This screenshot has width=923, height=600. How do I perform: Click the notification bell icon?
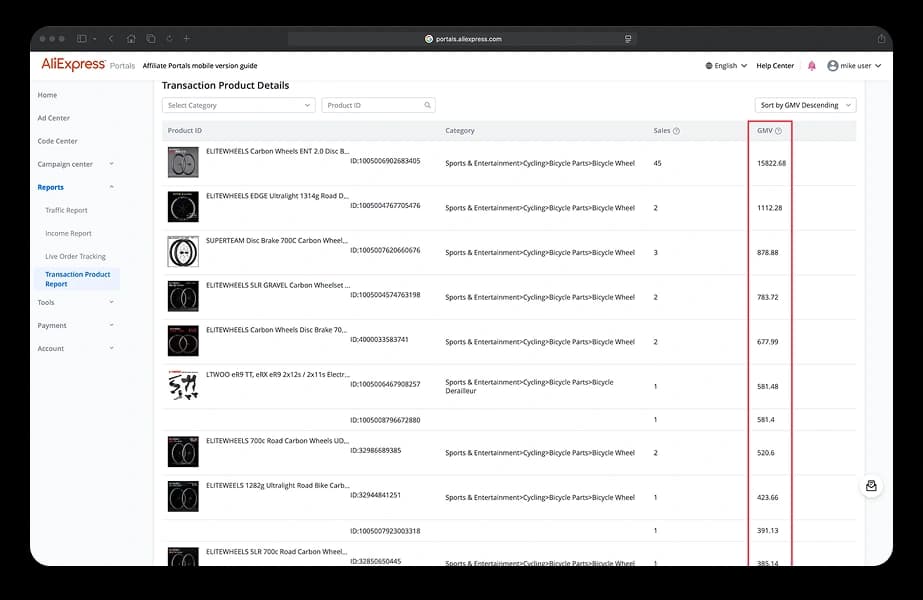click(811, 66)
